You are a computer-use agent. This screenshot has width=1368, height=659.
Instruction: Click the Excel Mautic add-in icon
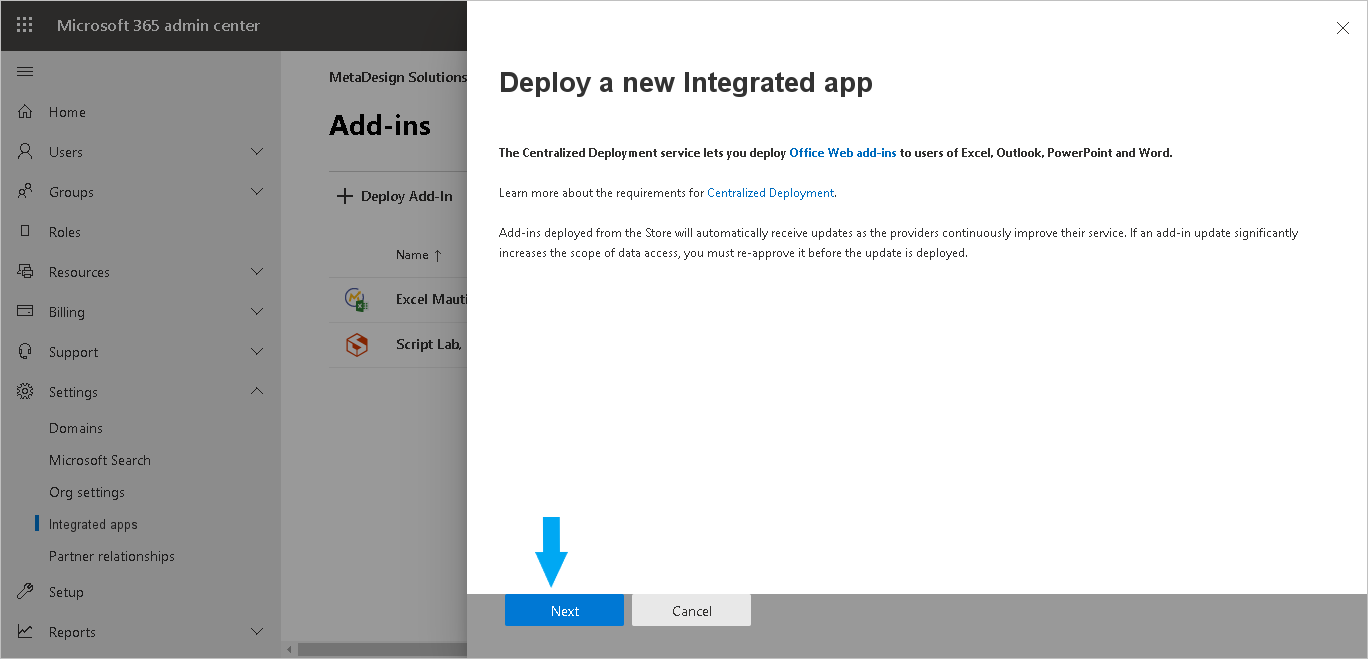[x=356, y=298]
